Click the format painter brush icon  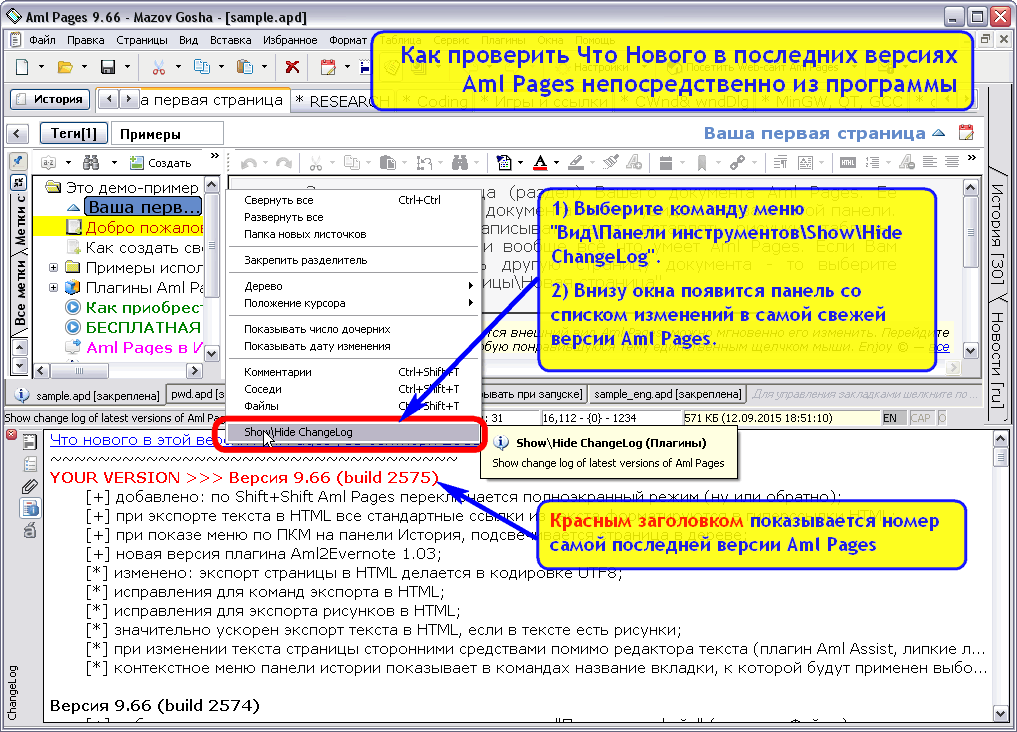point(610,163)
